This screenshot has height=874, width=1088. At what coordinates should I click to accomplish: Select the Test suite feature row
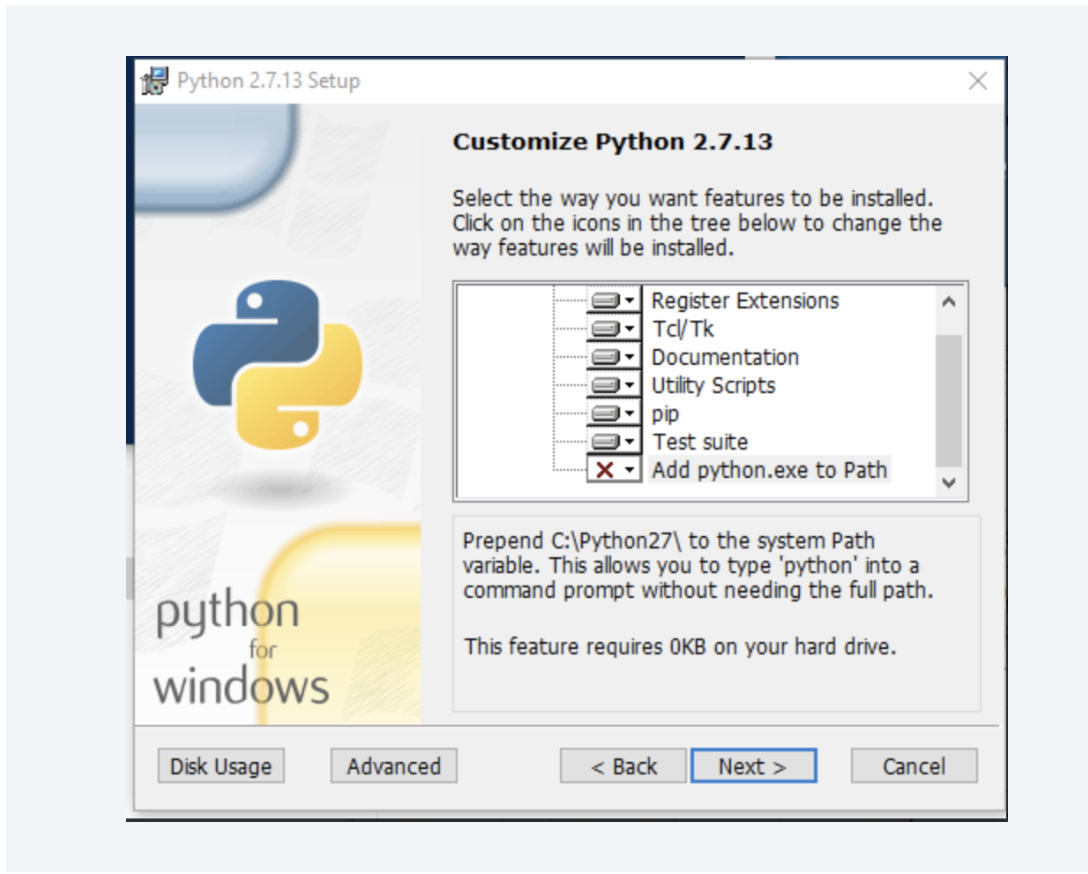pos(700,441)
